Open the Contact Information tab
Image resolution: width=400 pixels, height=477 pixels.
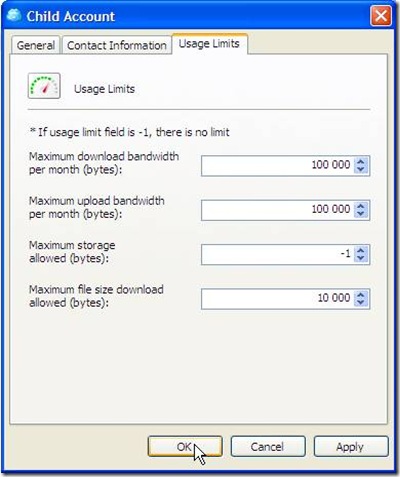[x=117, y=45]
